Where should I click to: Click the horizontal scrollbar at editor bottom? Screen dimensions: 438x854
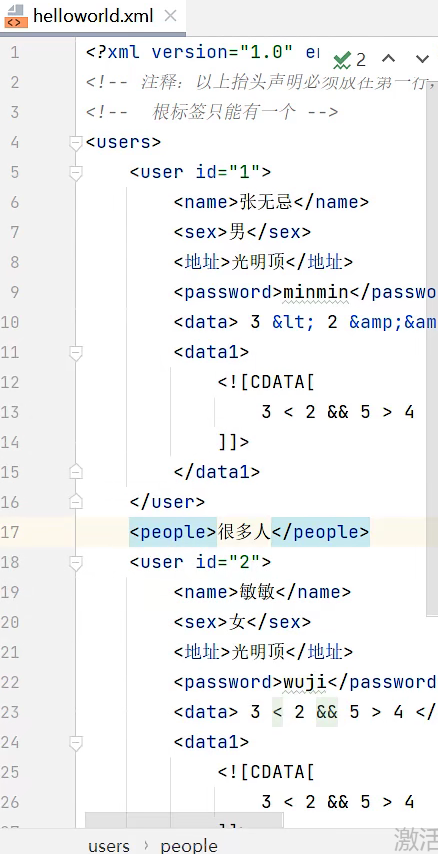[184, 820]
